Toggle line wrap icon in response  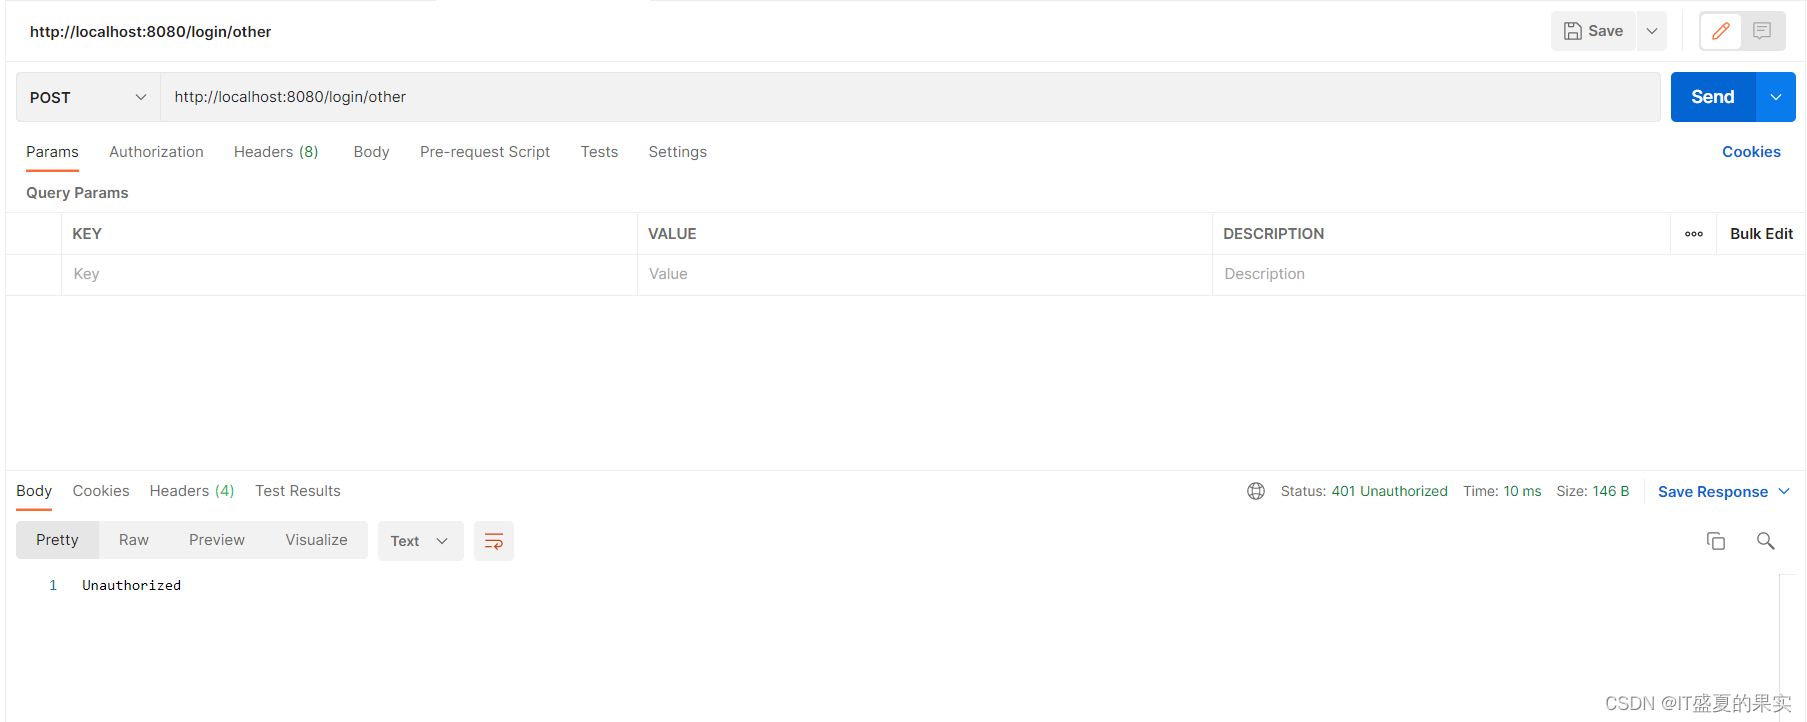point(493,541)
